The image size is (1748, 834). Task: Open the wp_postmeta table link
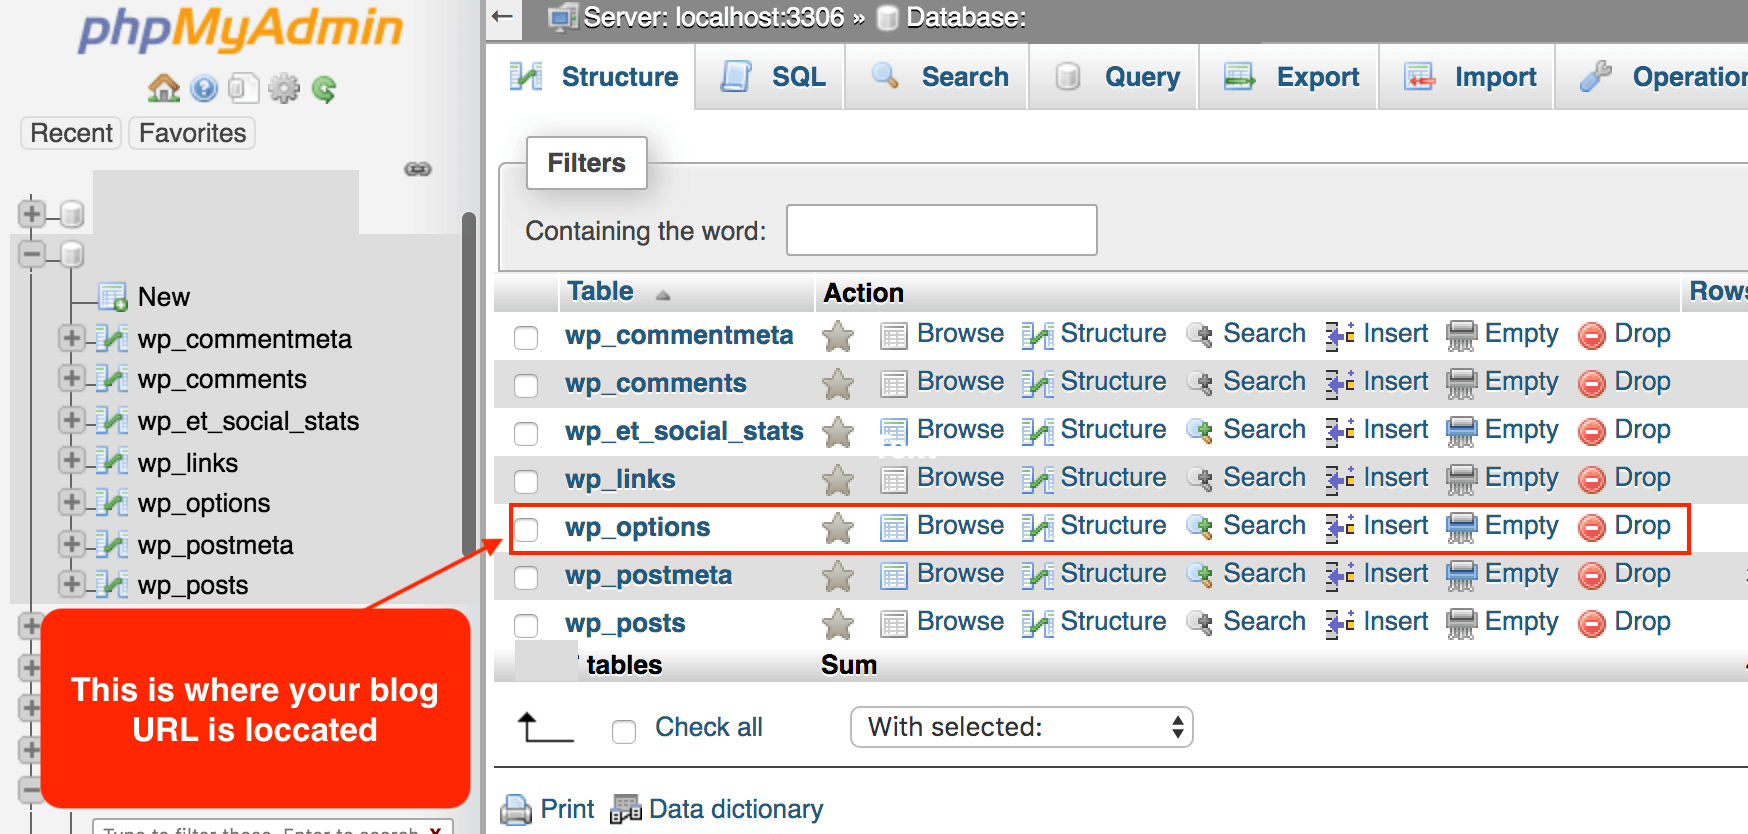pyautogui.click(x=648, y=576)
